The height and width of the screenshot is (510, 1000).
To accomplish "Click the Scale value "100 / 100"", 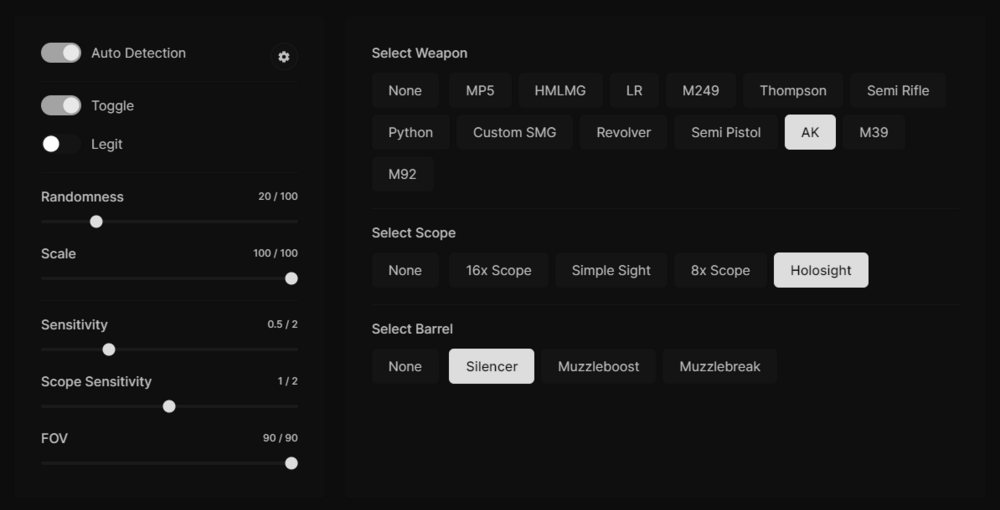I will pyautogui.click(x=276, y=253).
